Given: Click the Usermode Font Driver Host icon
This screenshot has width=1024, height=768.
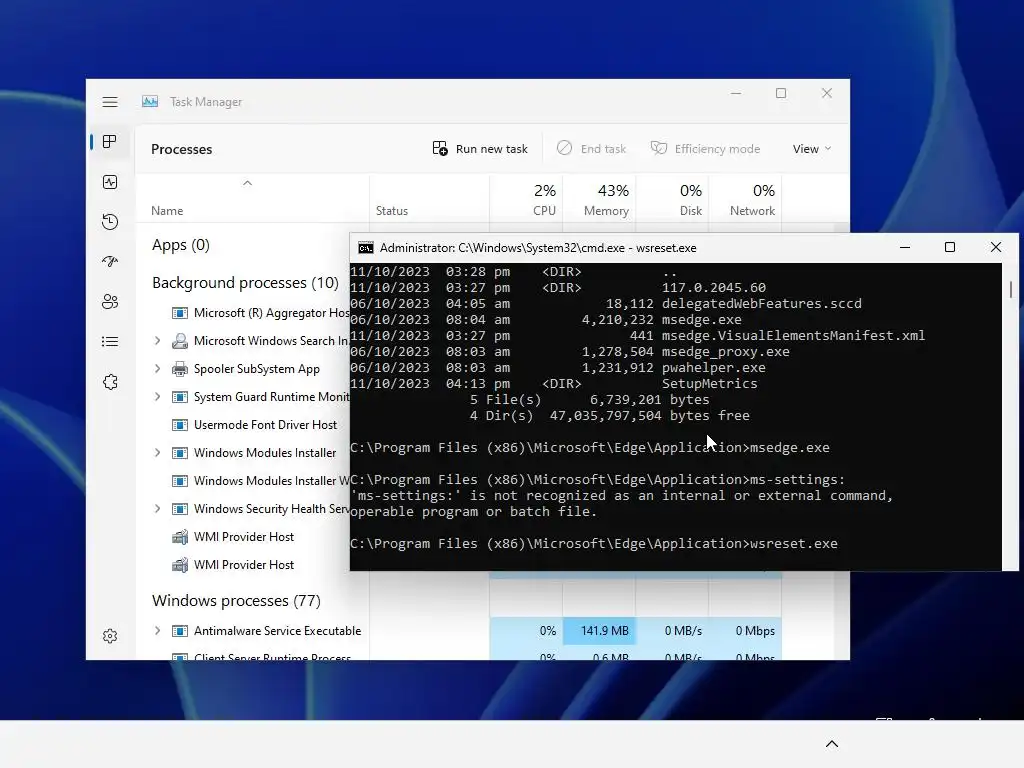Looking at the screenshot, I should [x=180, y=425].
